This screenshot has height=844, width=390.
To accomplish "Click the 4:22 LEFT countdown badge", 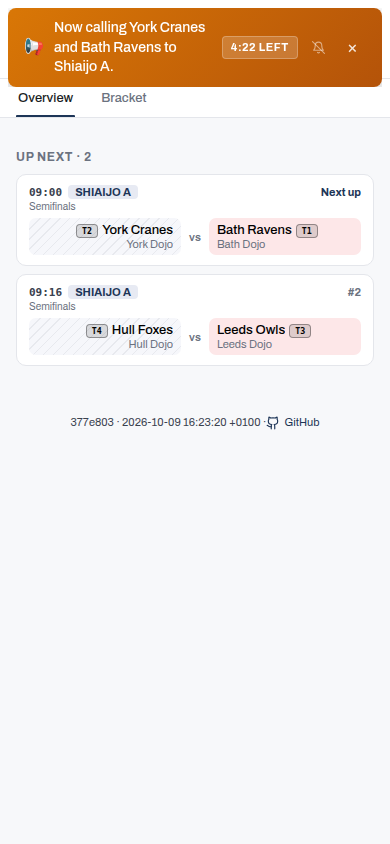I will [x=260, y=47].
